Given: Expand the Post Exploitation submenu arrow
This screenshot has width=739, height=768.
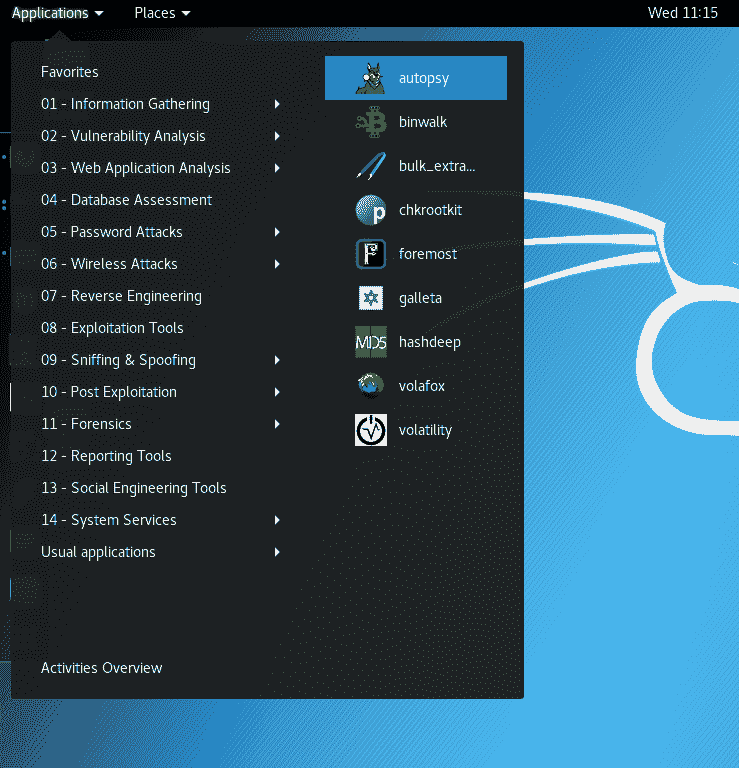Looking at the screenshot, I should click(x=277, y=392).
